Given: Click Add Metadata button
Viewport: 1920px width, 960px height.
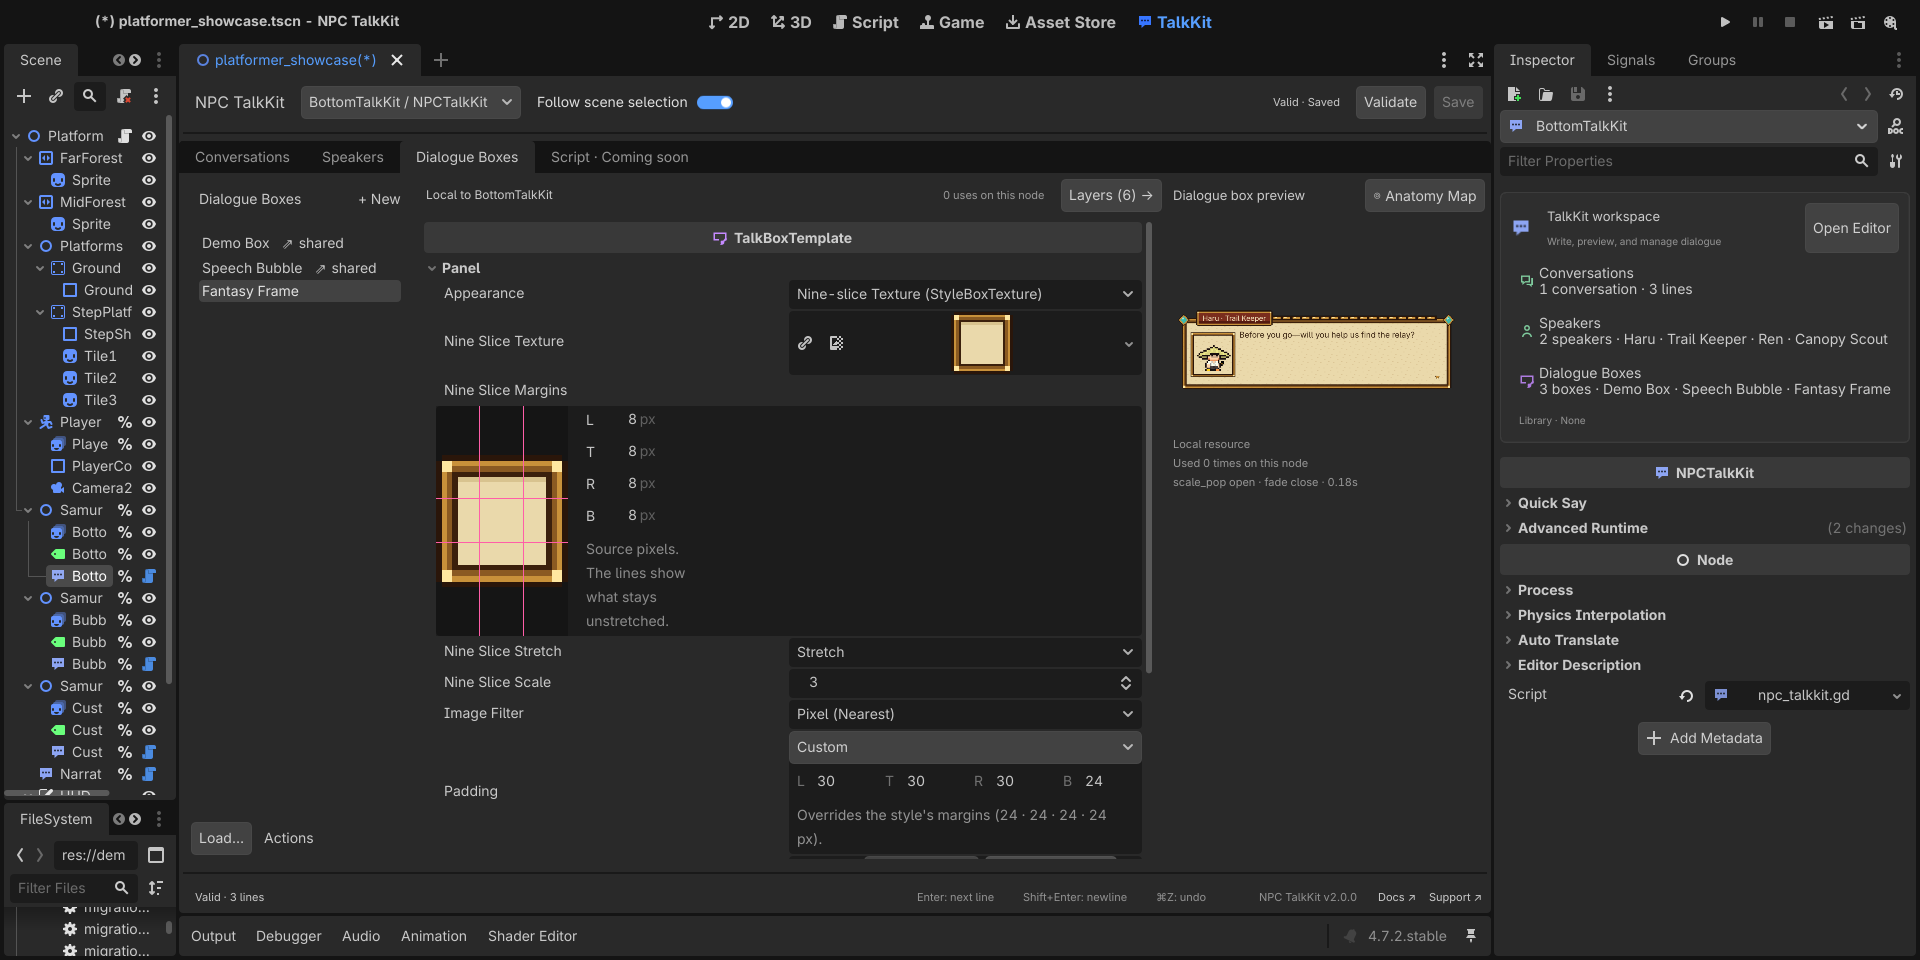Looking at the screenshot, I should click(1704, 738).
